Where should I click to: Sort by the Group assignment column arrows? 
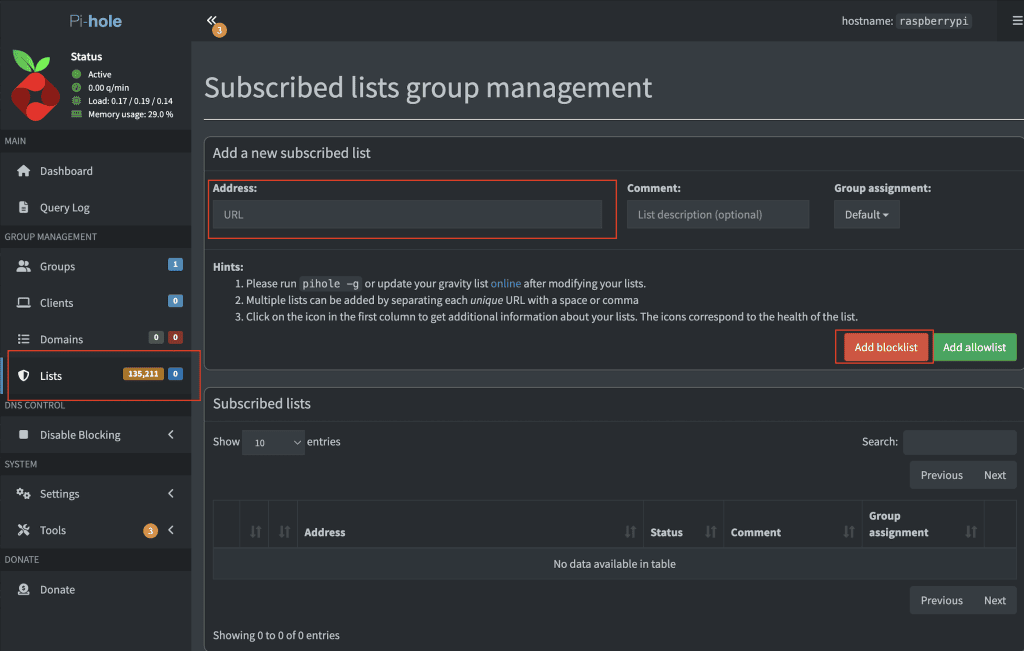(971, 532)
